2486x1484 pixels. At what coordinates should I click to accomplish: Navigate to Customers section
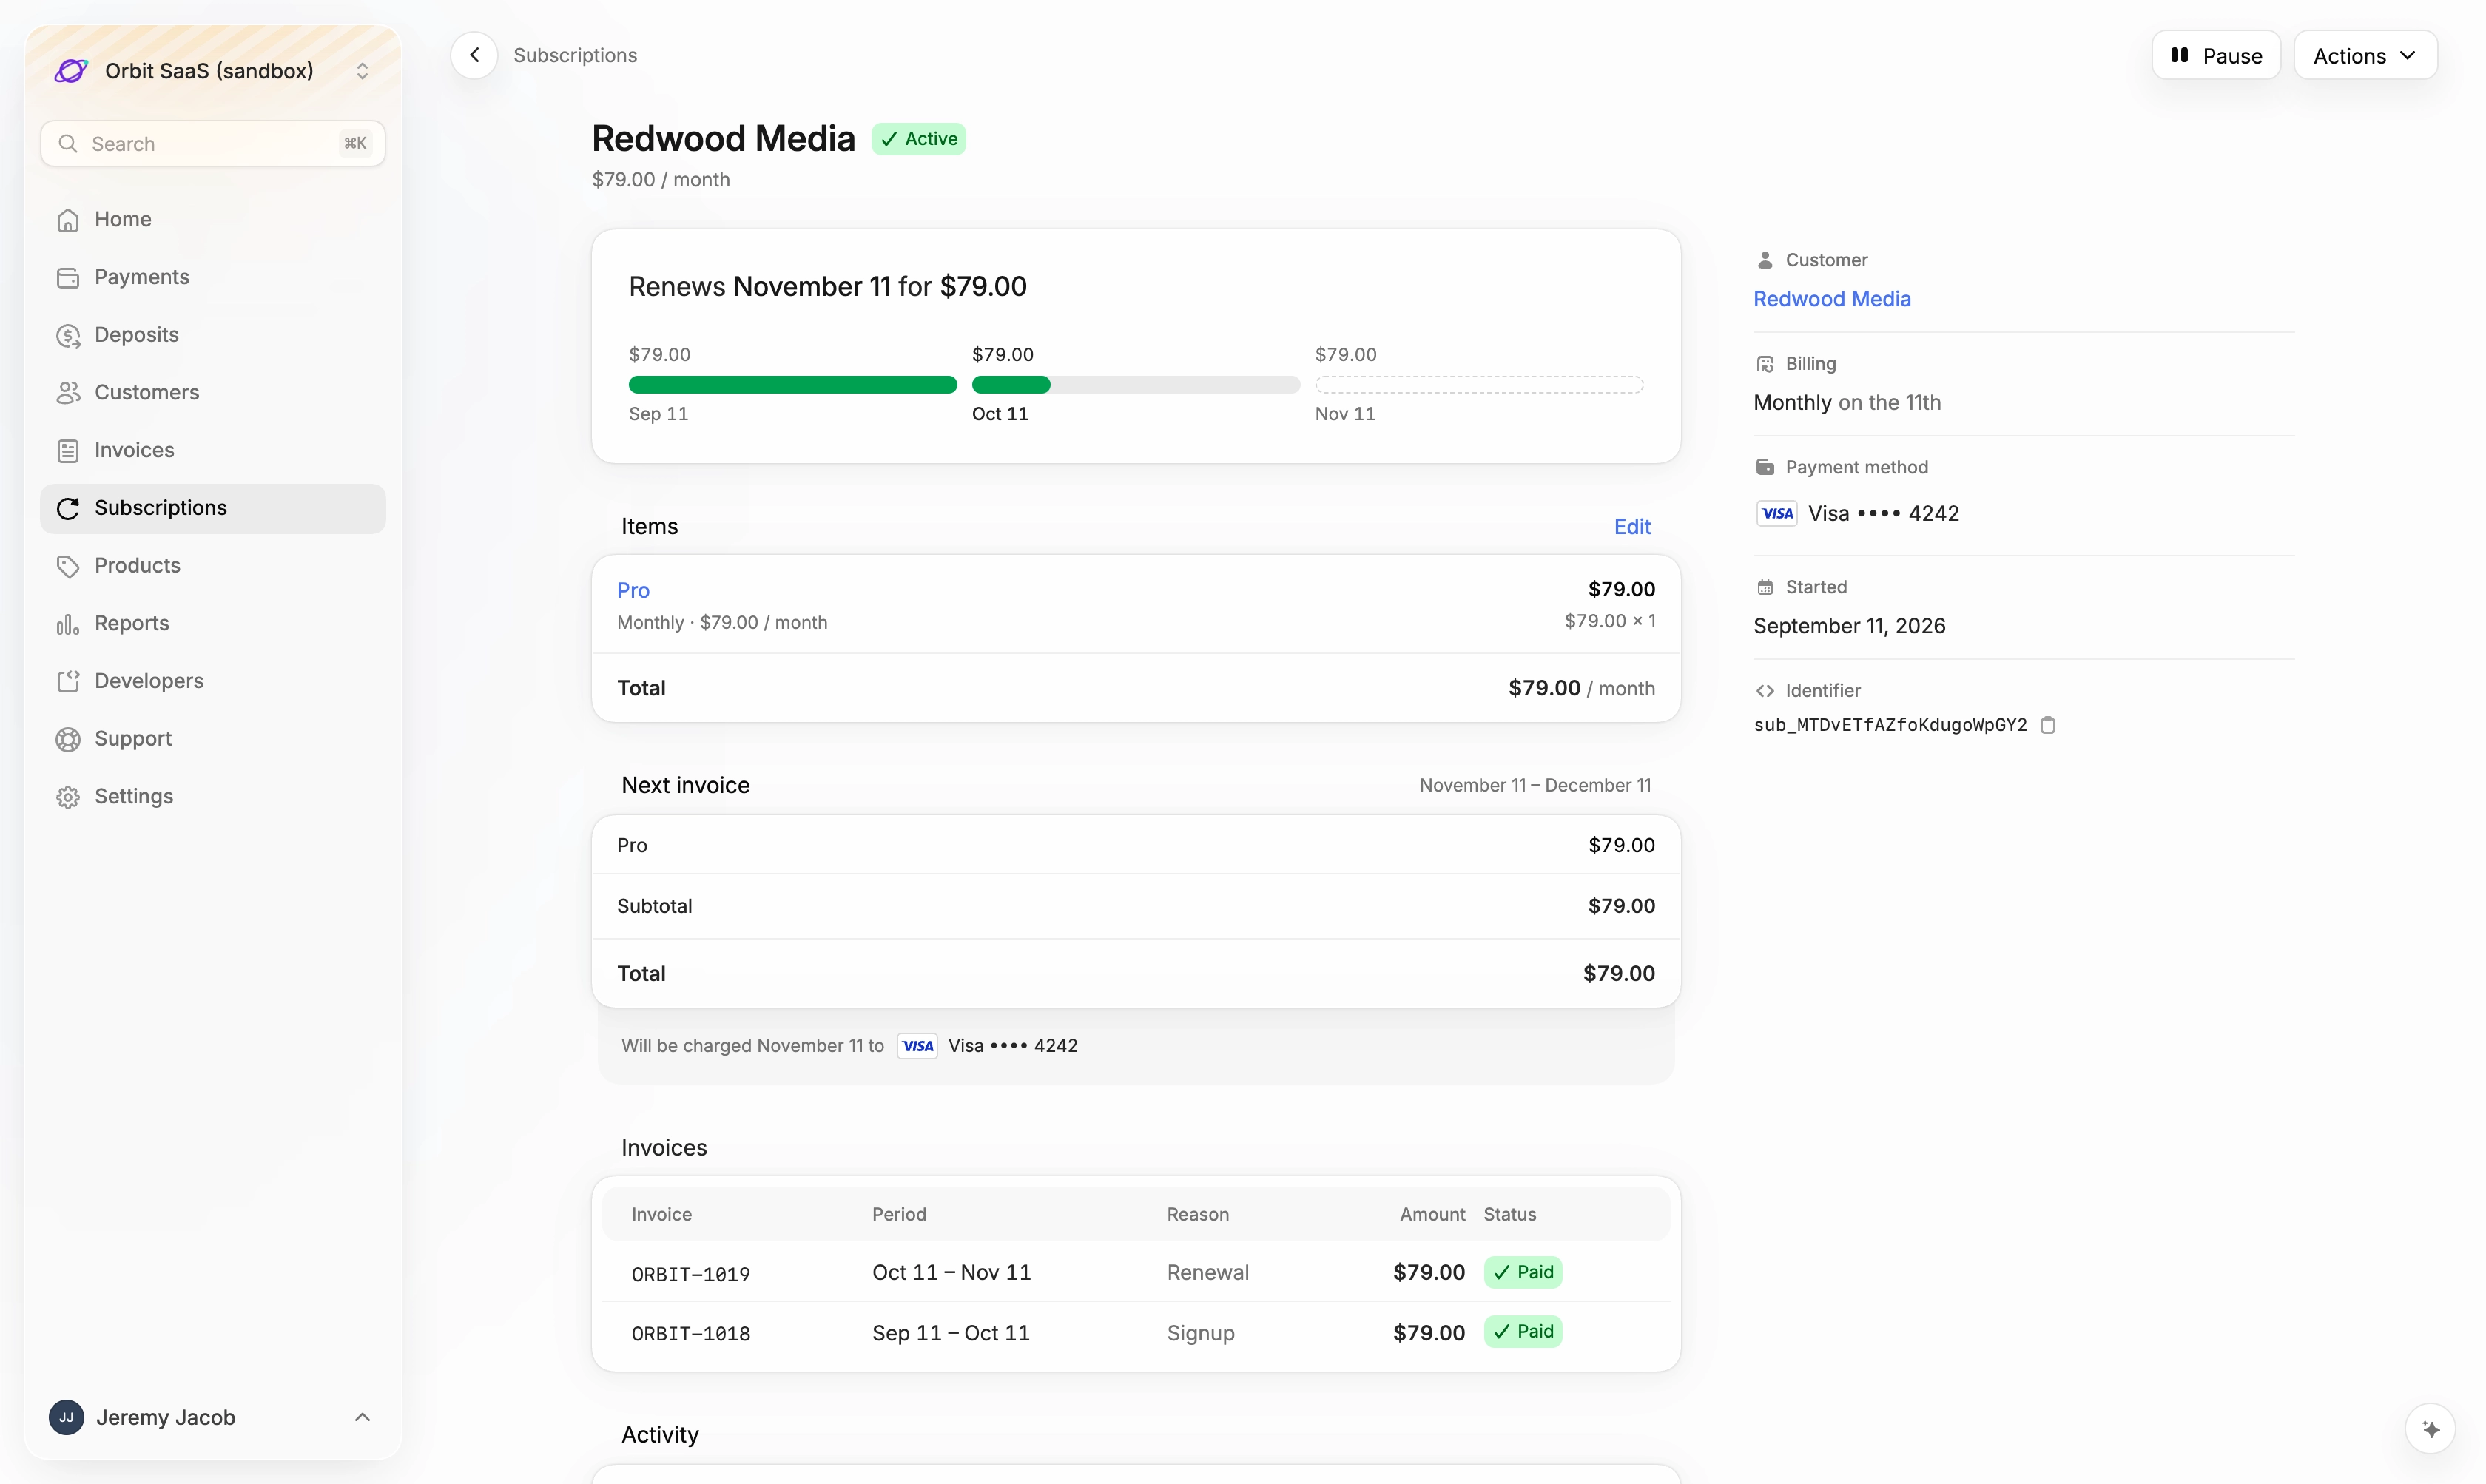click(x=212, y=393)
